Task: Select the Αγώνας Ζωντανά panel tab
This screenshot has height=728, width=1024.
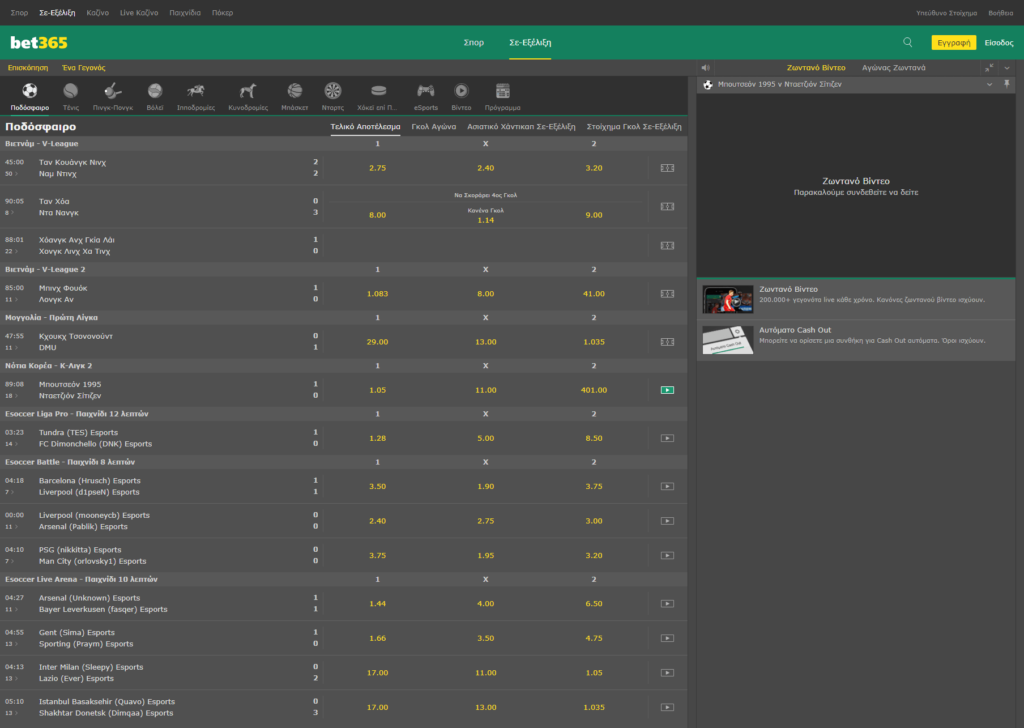Action: 893,68
